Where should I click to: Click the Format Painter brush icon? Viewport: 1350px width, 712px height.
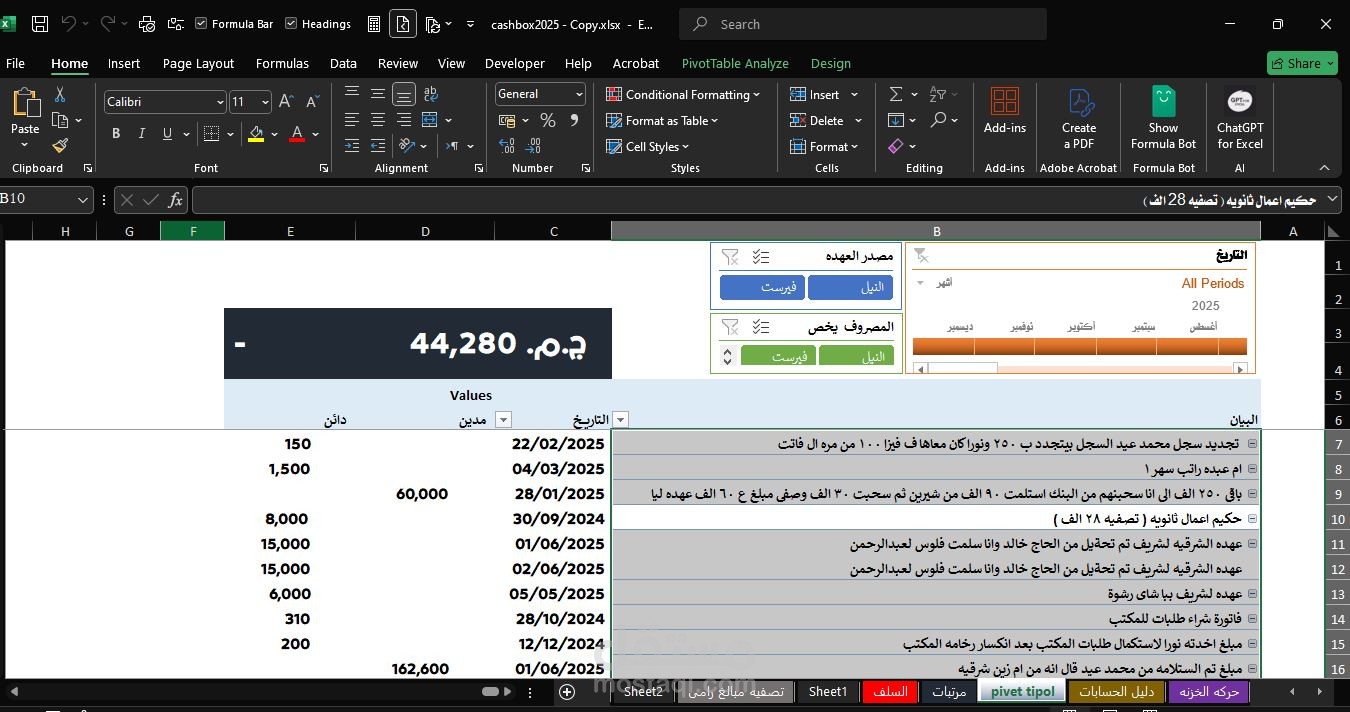pos(60,146)
